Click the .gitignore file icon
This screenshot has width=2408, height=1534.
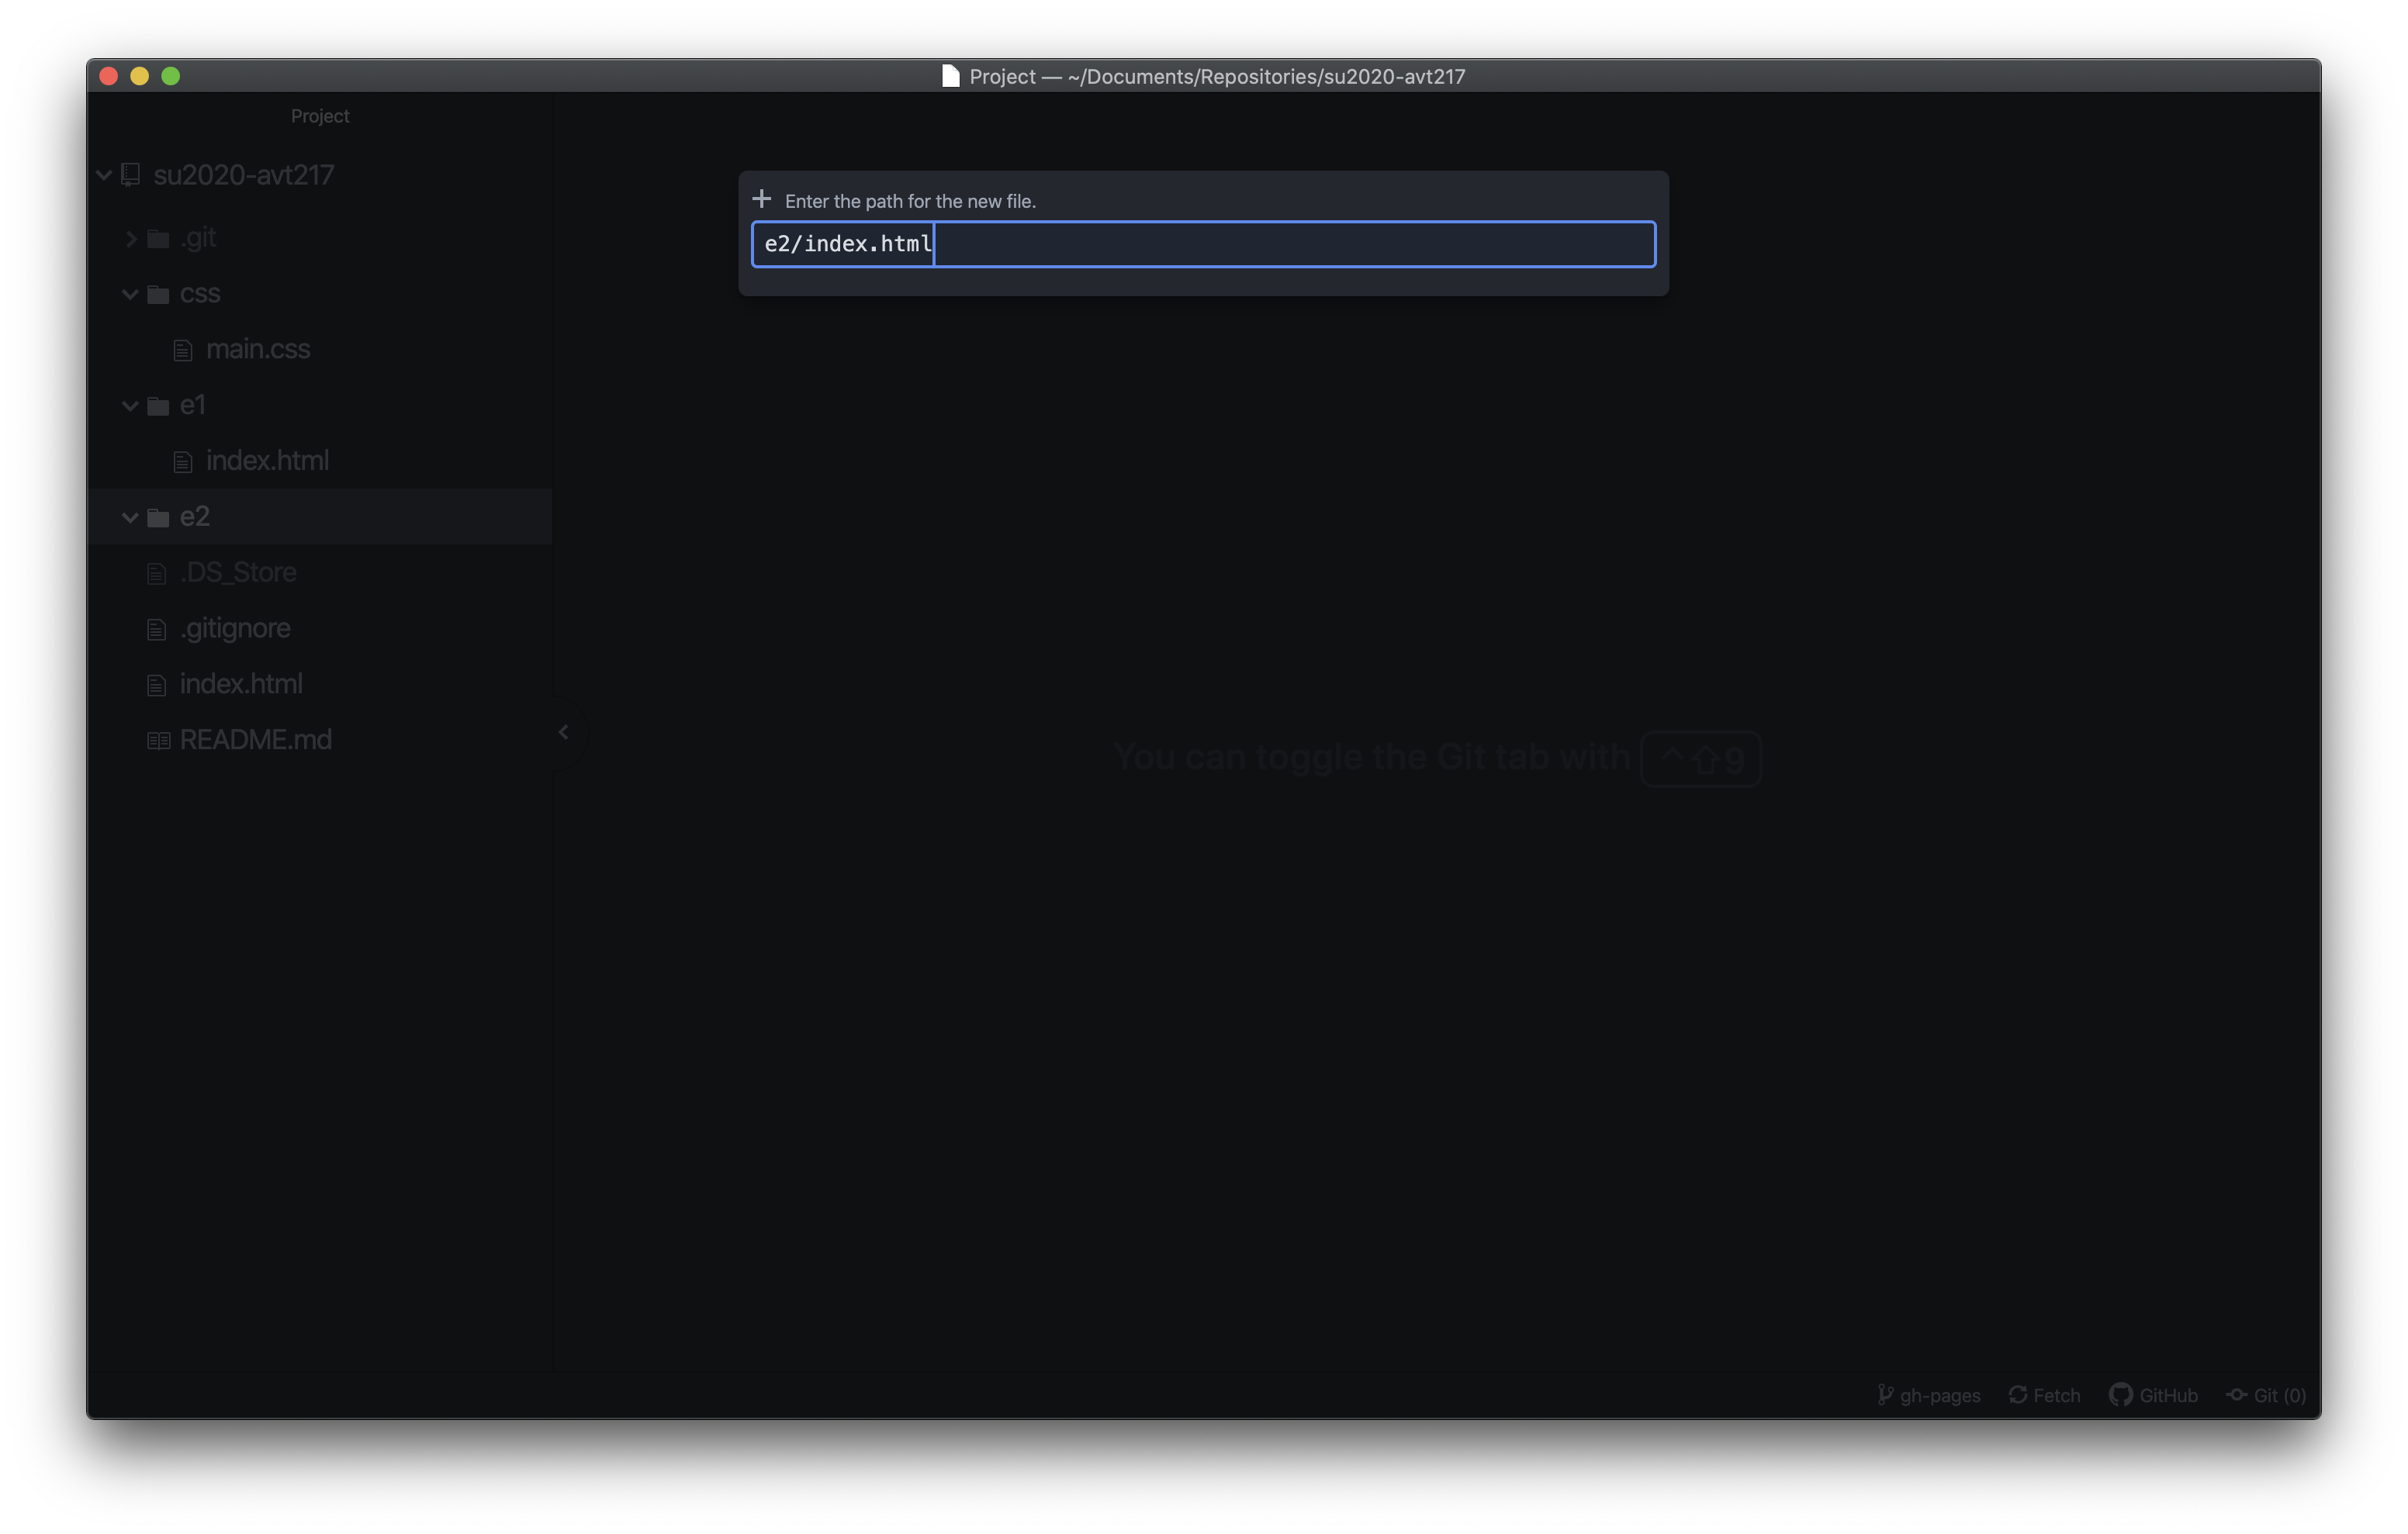tap(158, 627)
